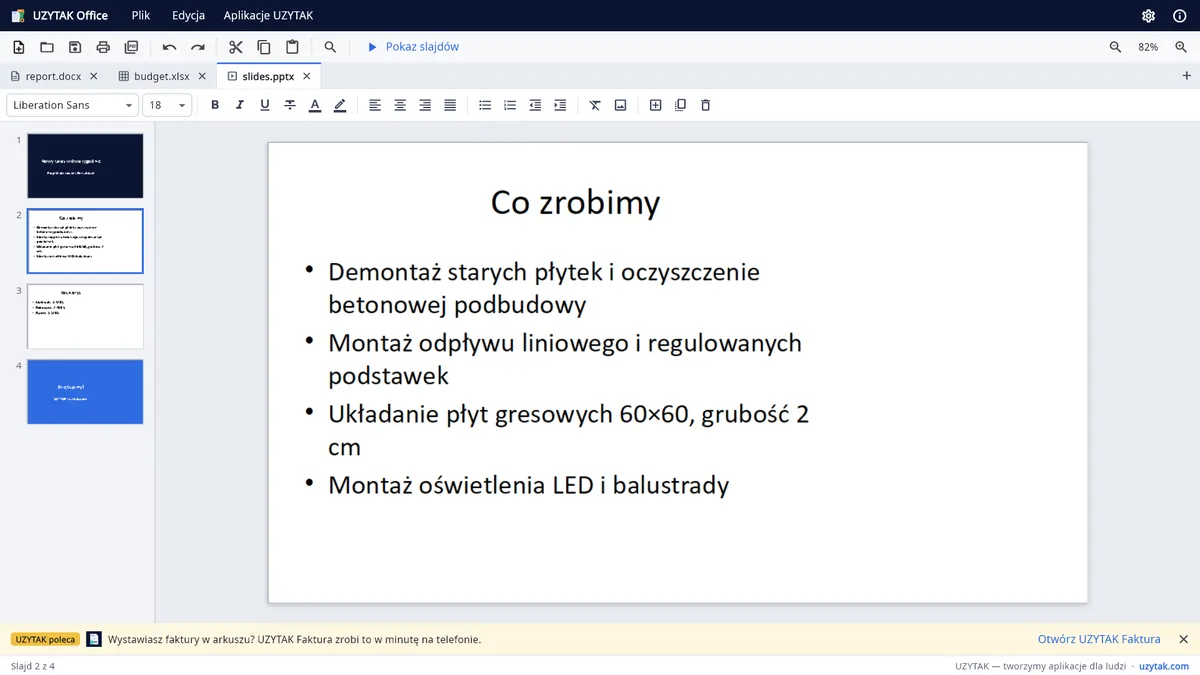The height and width of the screenshot is (675, 1200).
Task: Open find with the magnifier icon
Action: click(330, 47)
